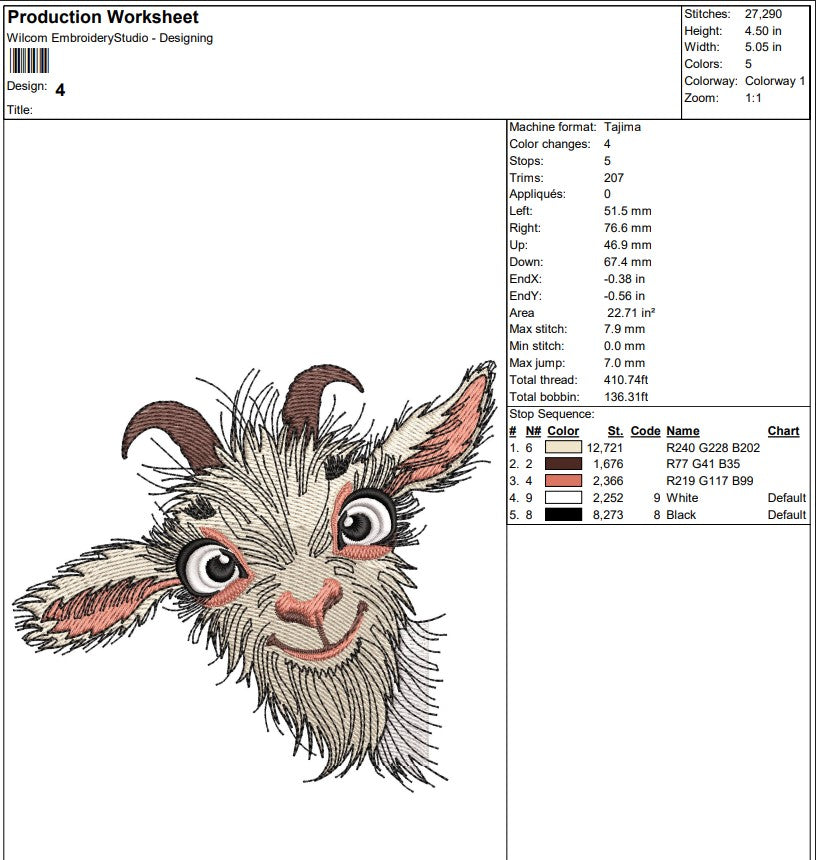The height and width of the screenshot is (860, 816).
Task: Click stitch count 2,252 in stop 4
Action: tap(608, 498)
